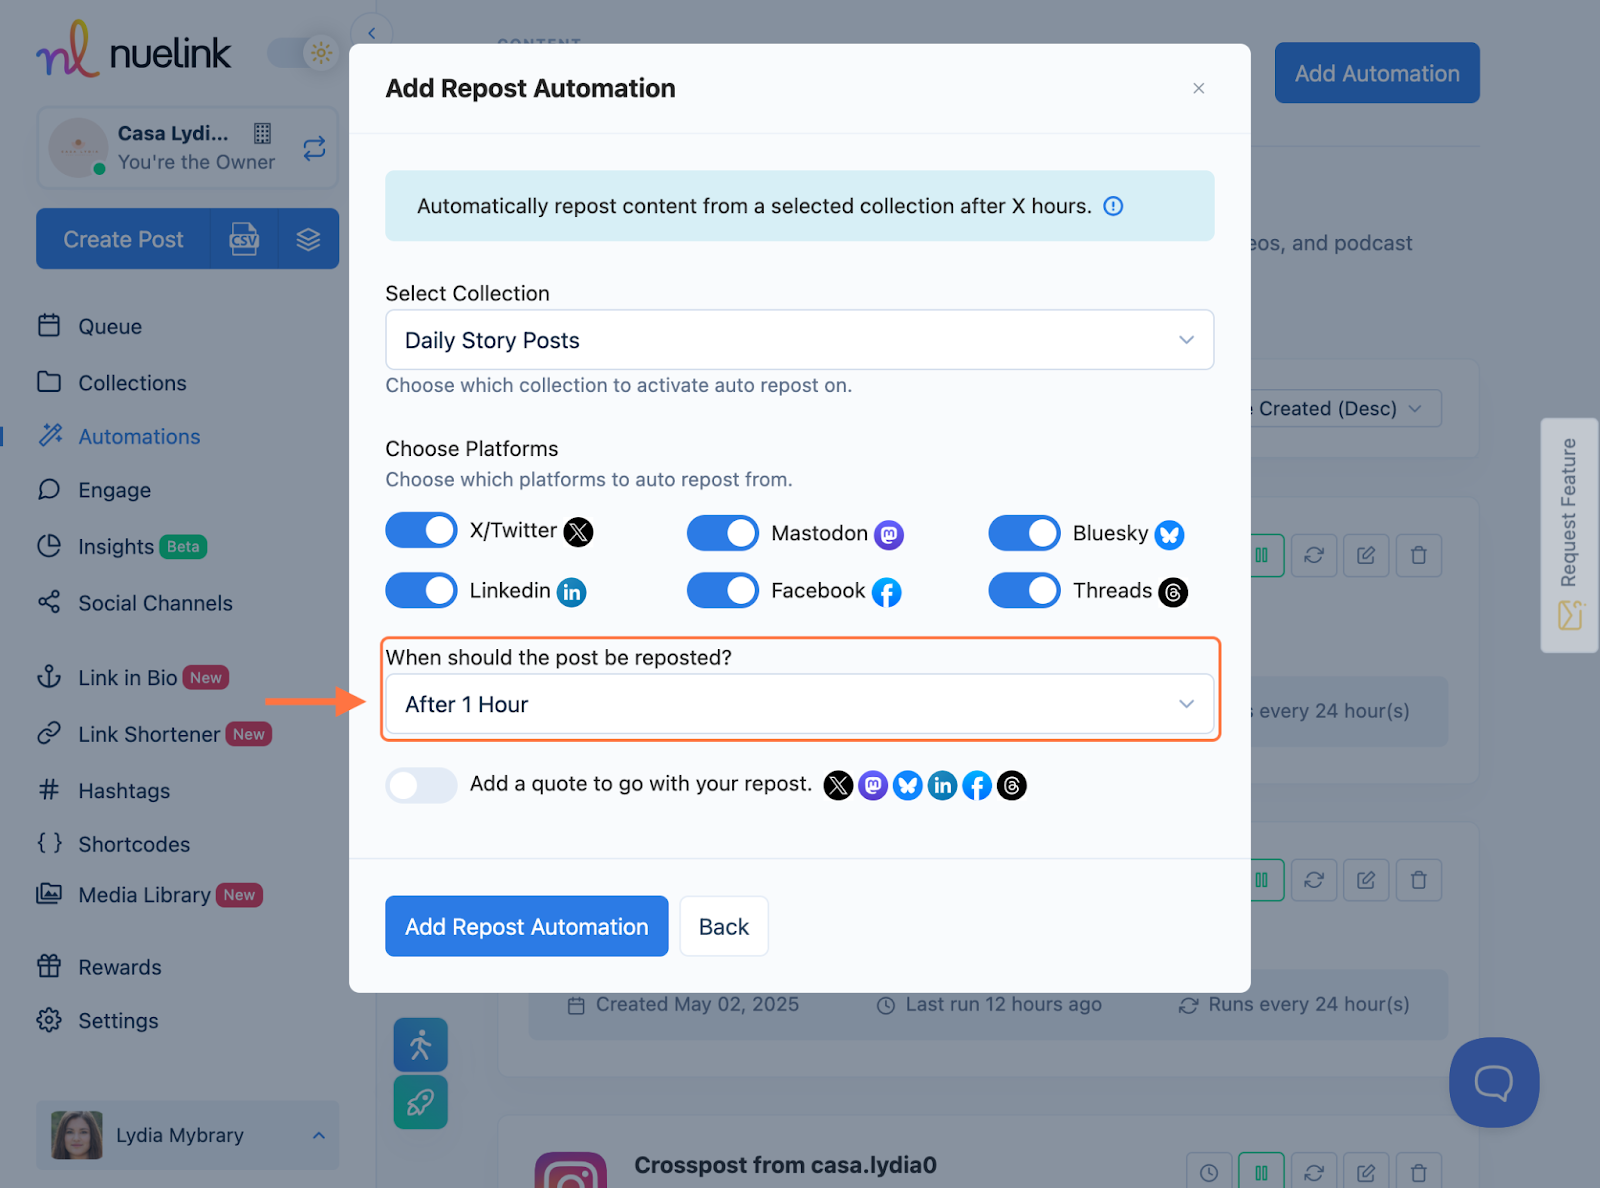Click the X/Twitter logo icon beside its toggle
Screen dimensions: 1600x1188
pyautogui.click(x=578, y=532)
